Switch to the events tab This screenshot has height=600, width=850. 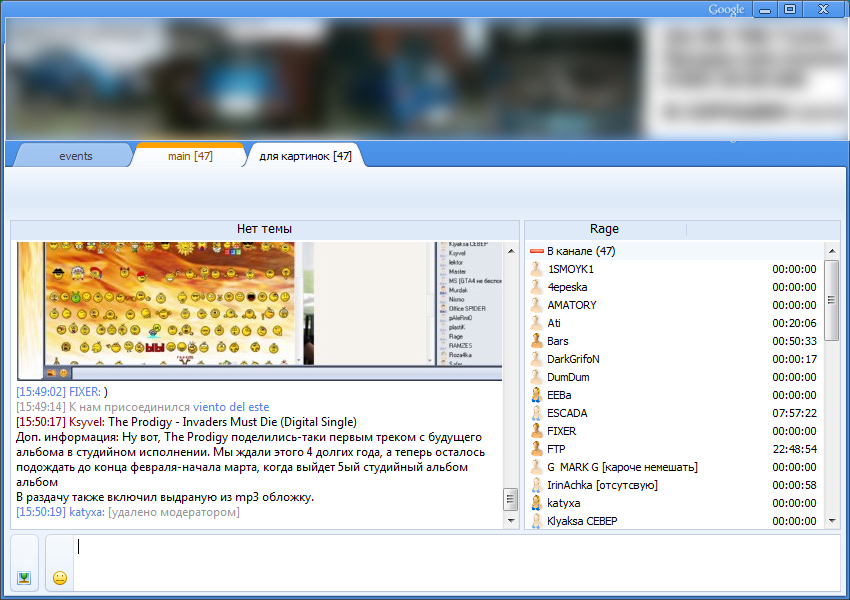point(75,156)
